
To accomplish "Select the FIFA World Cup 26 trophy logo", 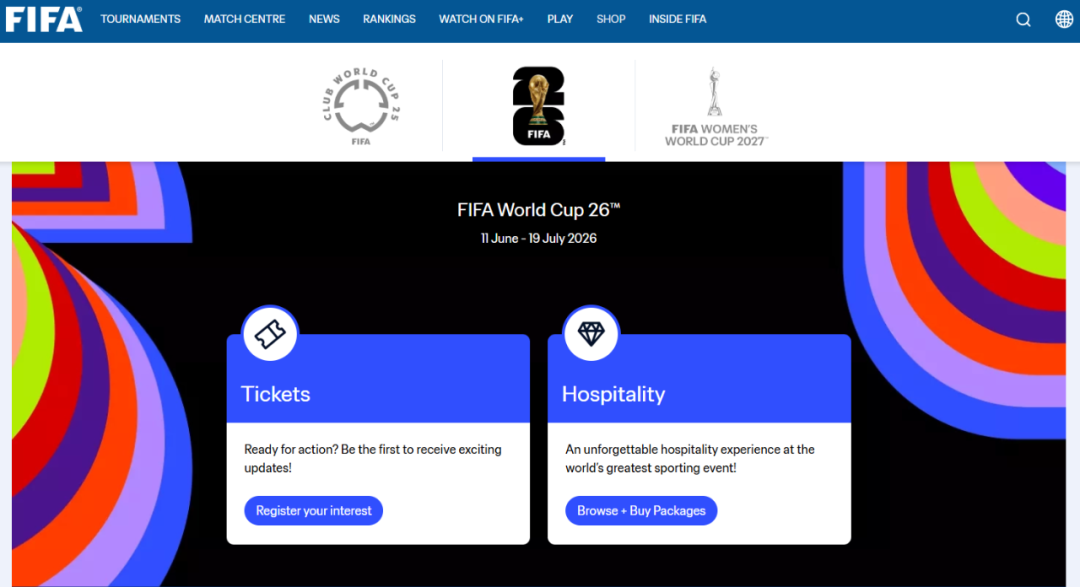I will 539,106.
